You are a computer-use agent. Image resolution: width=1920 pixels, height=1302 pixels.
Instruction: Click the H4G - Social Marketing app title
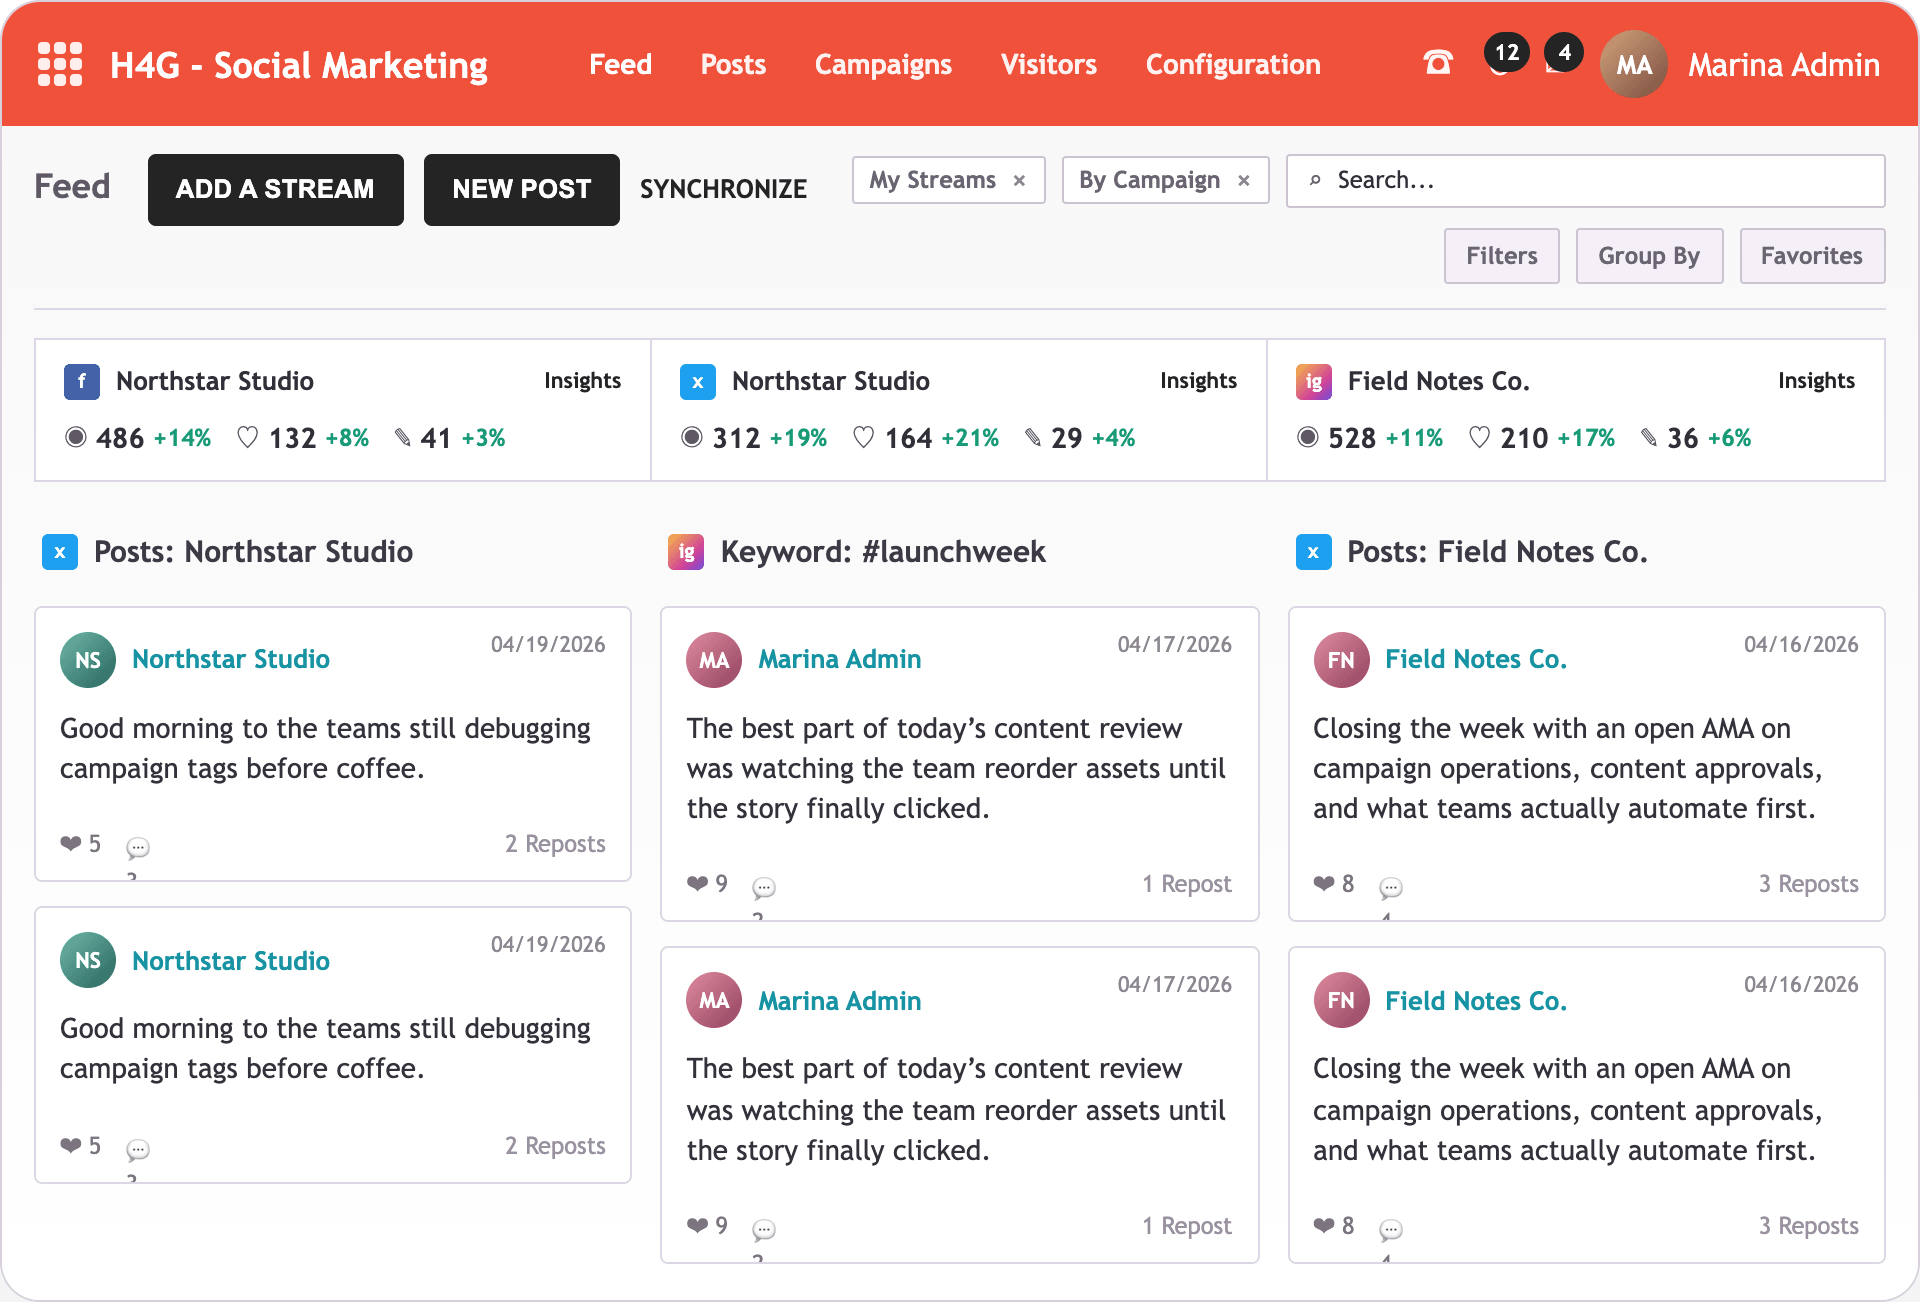tap(299, 66)
